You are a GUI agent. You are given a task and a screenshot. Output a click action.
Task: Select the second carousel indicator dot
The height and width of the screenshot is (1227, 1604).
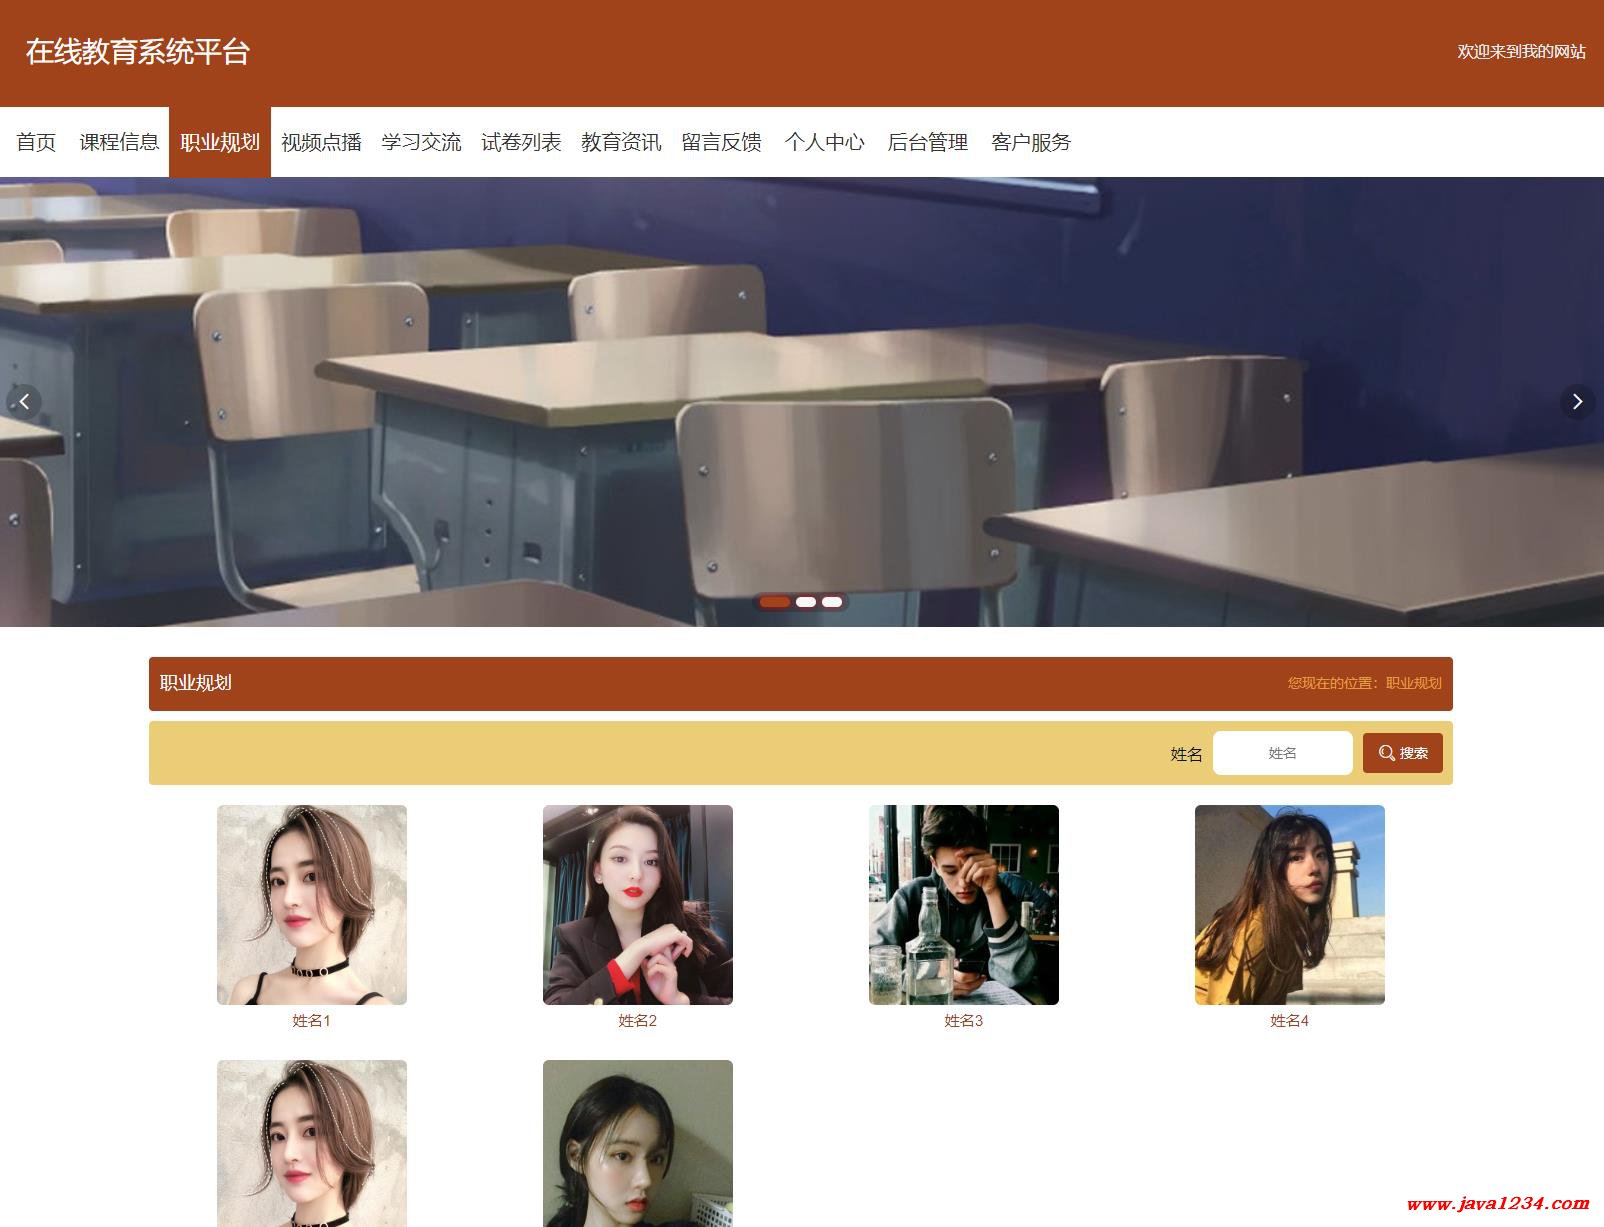806,602
